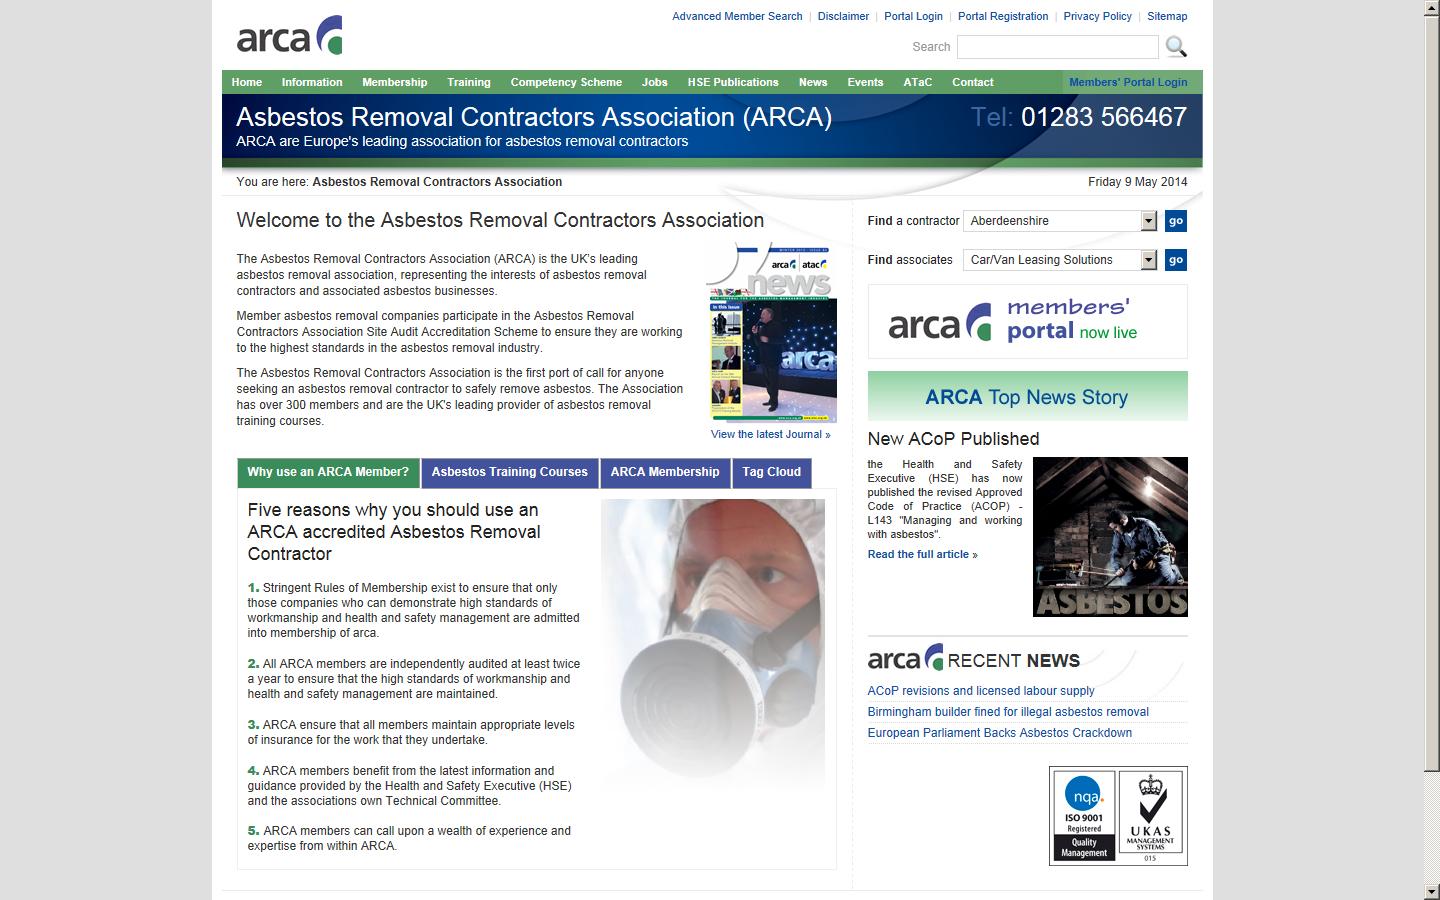Image resolution: width=1440 pixels, height=900 pixels.
Task: Open the Tag Cloud tab
Action: pyautogui.click(x=771, y=472)
